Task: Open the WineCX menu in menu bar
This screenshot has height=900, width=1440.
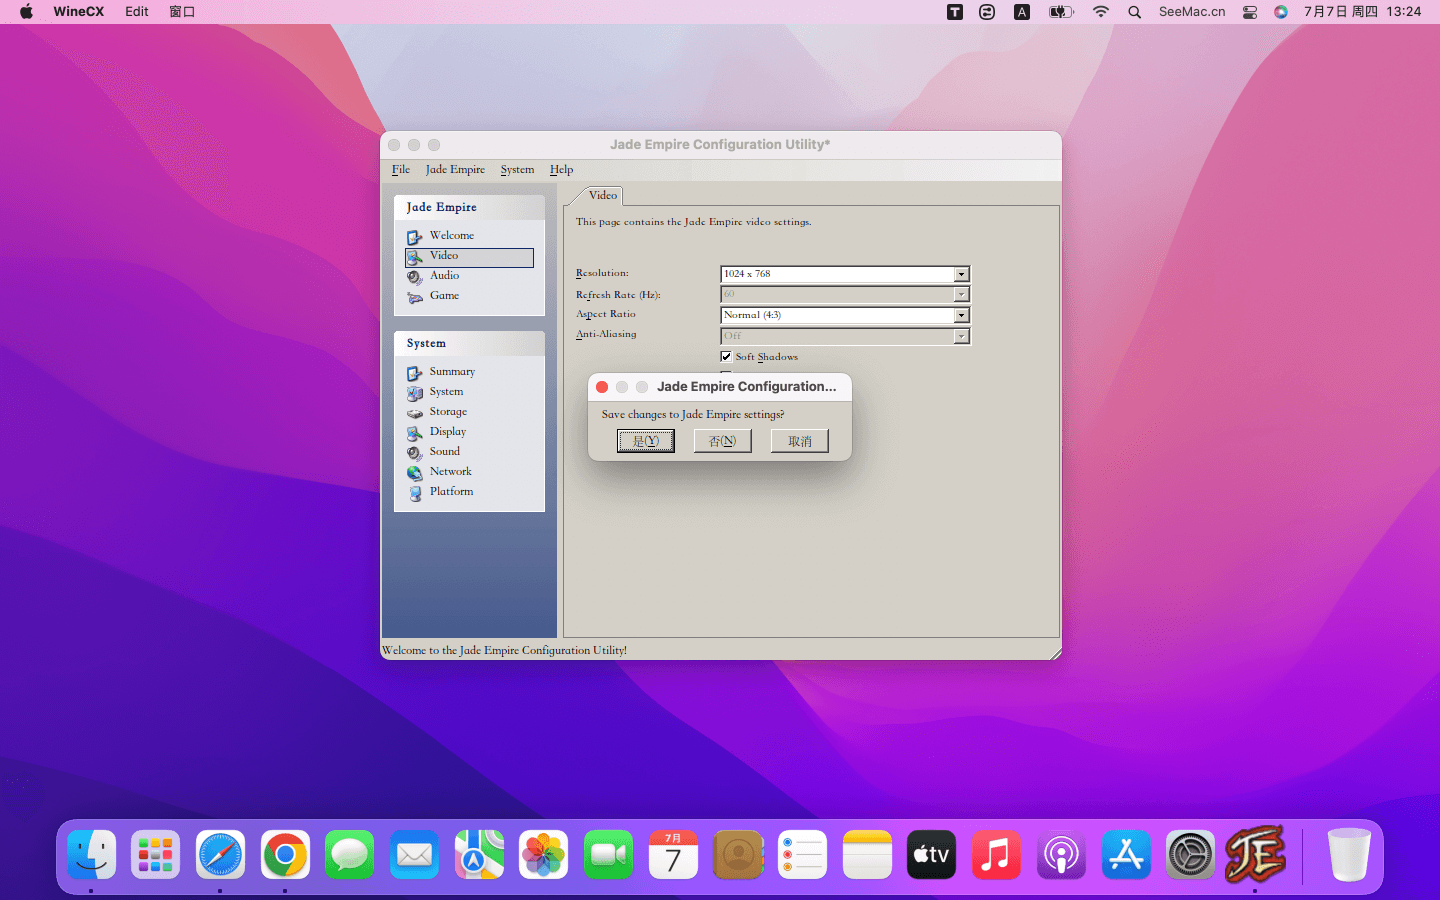Action: click(x=78, y=12)
